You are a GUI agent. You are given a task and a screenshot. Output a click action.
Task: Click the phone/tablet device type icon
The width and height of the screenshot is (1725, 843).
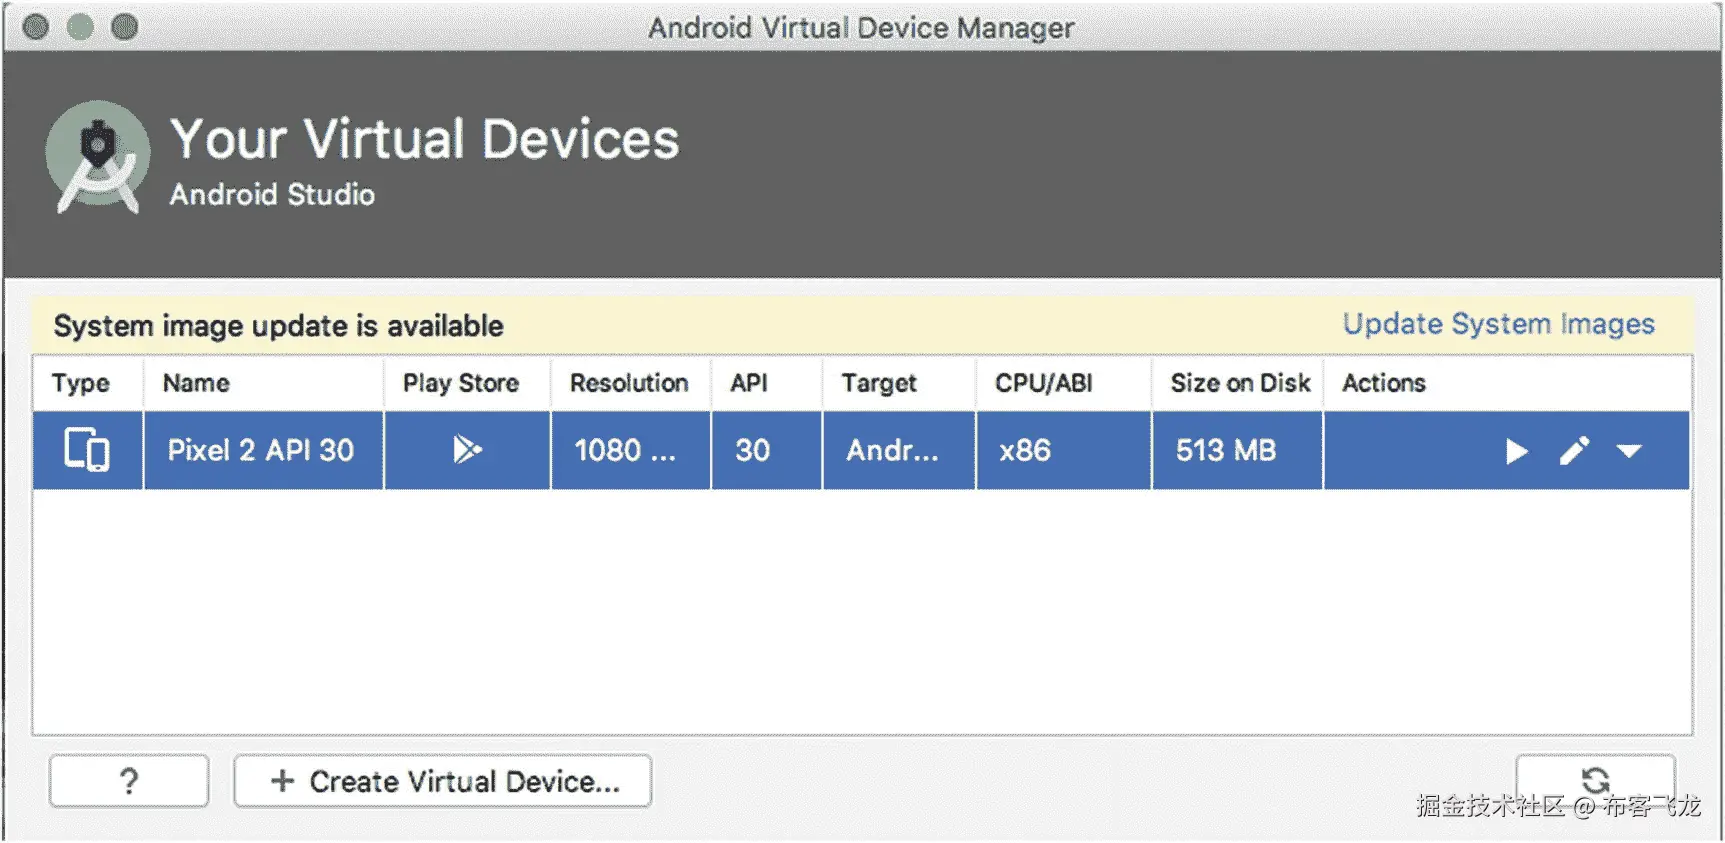pos(87,450)
